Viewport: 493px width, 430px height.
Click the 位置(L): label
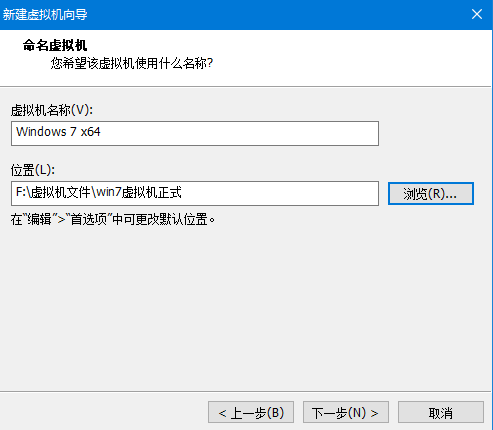(33, 170)
